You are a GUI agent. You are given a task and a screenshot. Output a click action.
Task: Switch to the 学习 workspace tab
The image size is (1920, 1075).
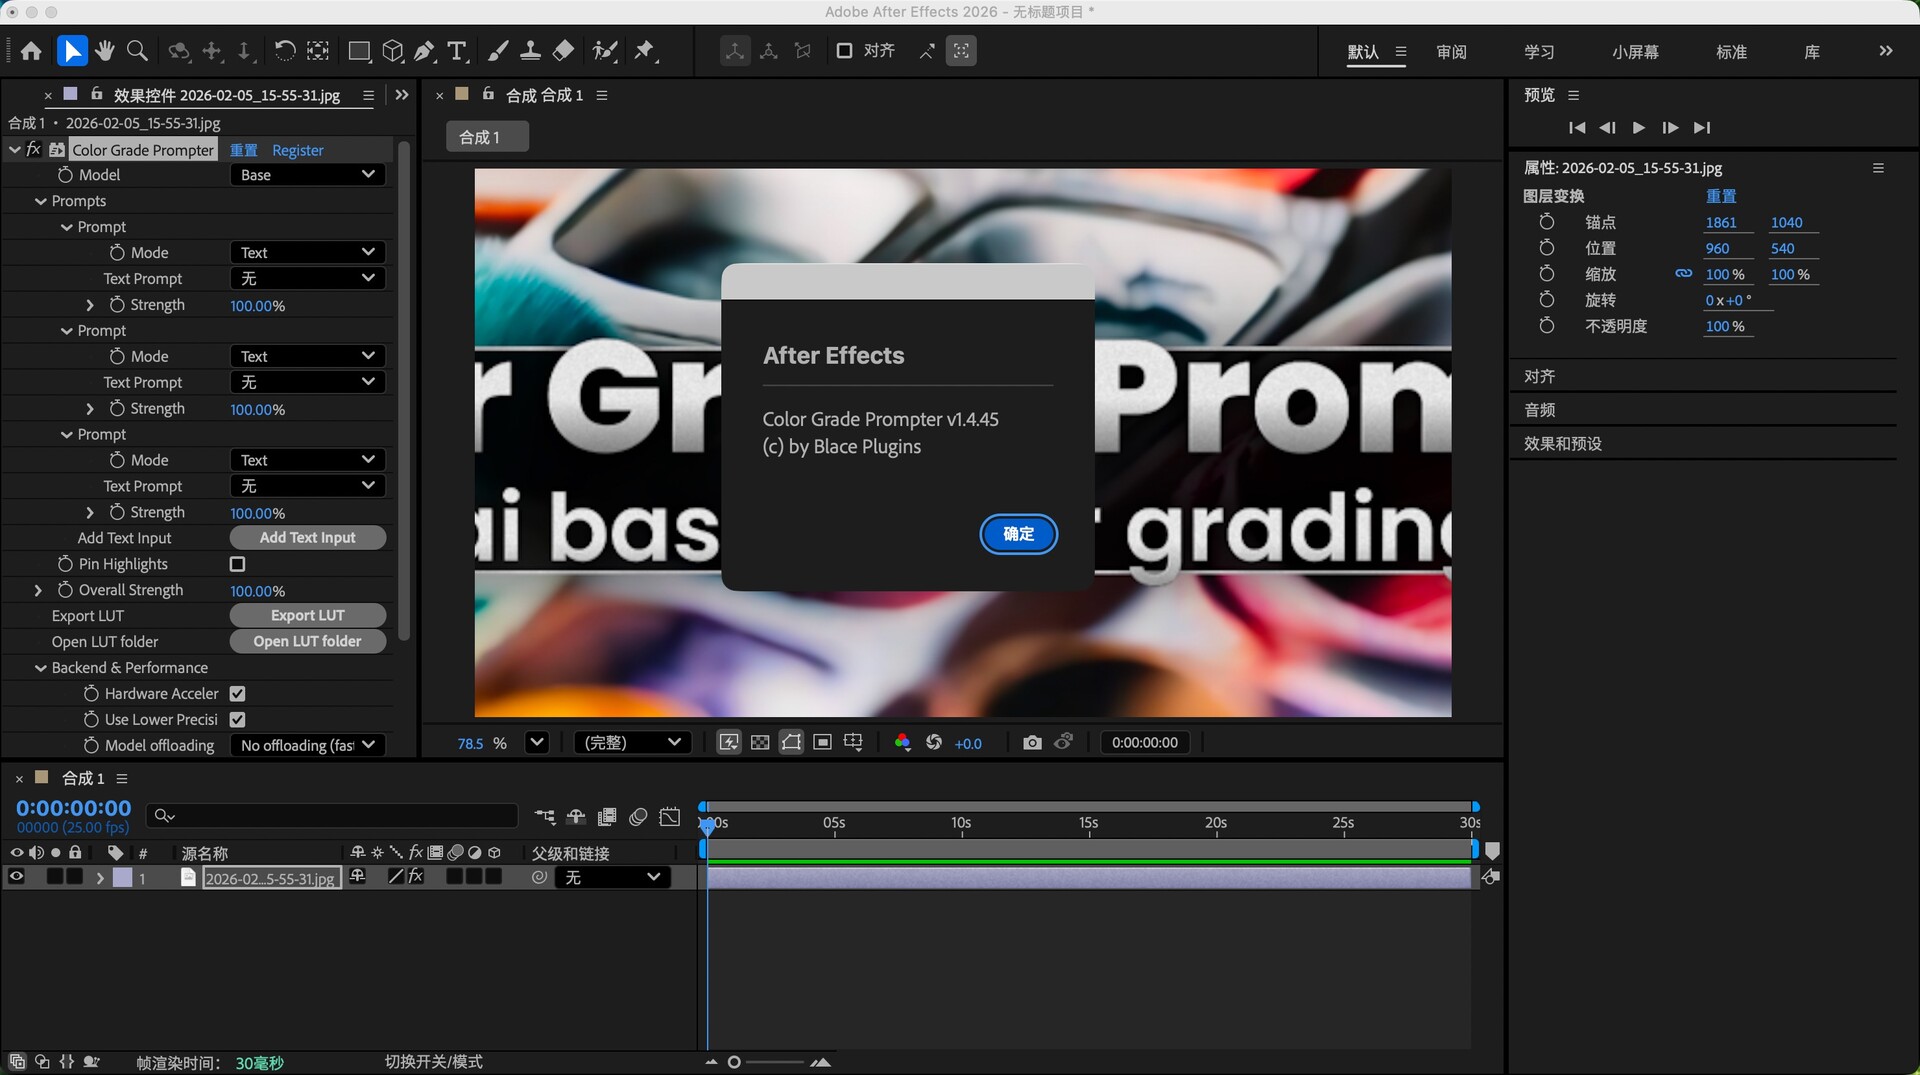coord(1539,52)
